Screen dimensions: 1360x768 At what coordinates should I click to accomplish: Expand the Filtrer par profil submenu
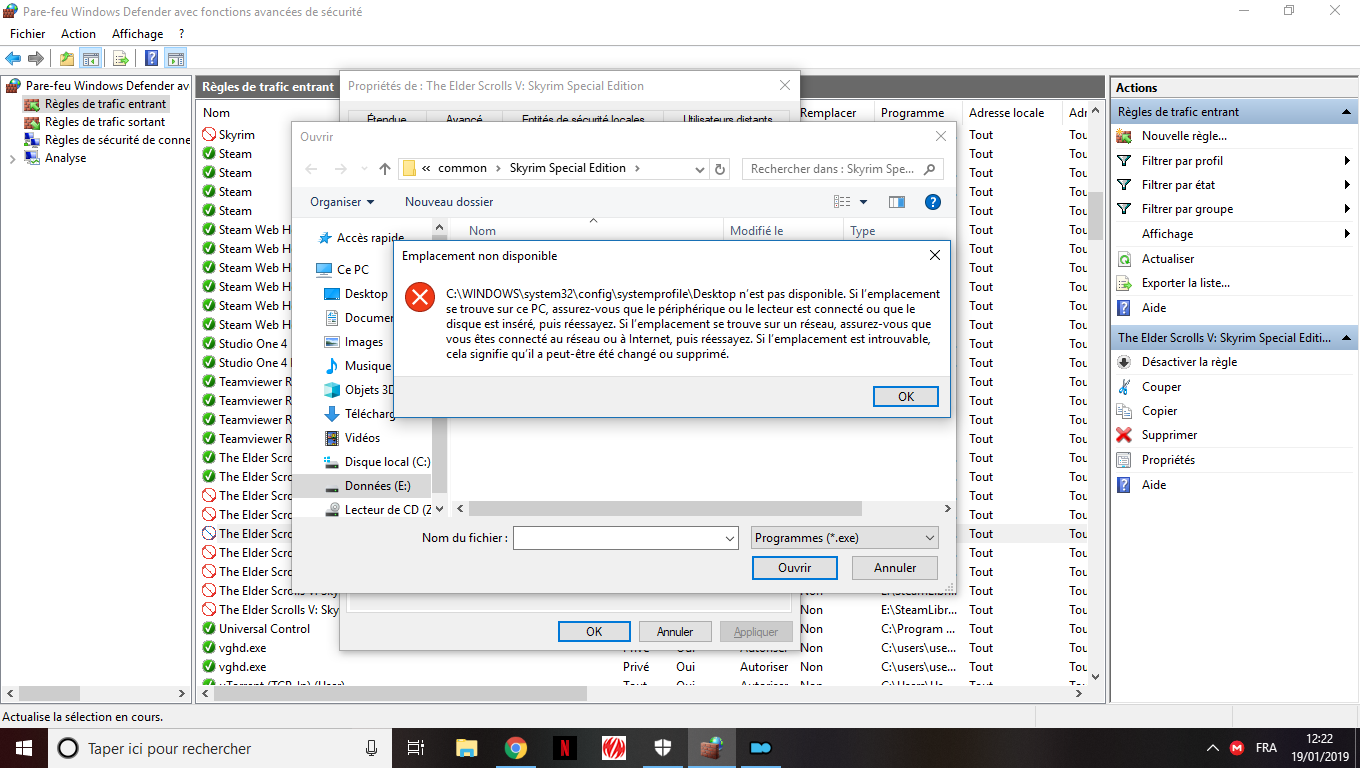pos(1346,161)
